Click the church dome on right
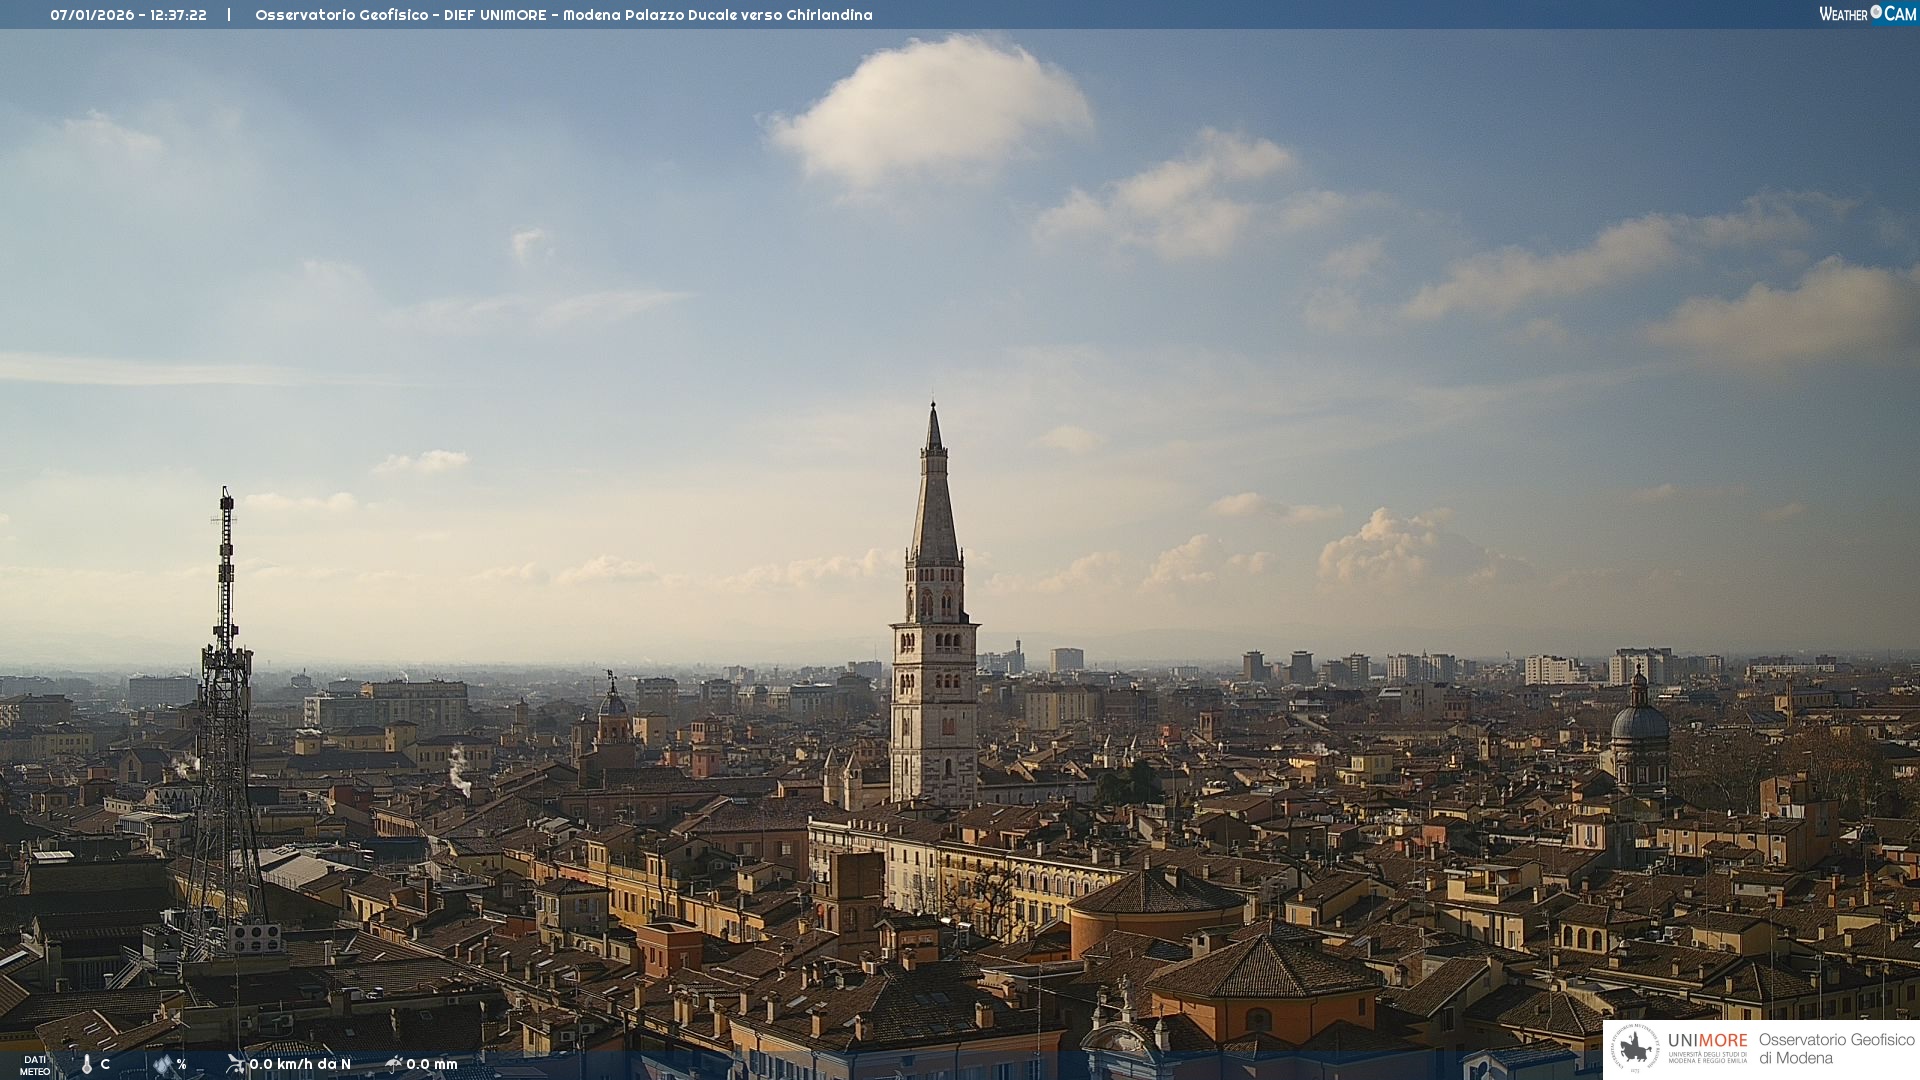This screenshot has height=1080, width=1920. pyautogui.click(x=1639, y=722)
